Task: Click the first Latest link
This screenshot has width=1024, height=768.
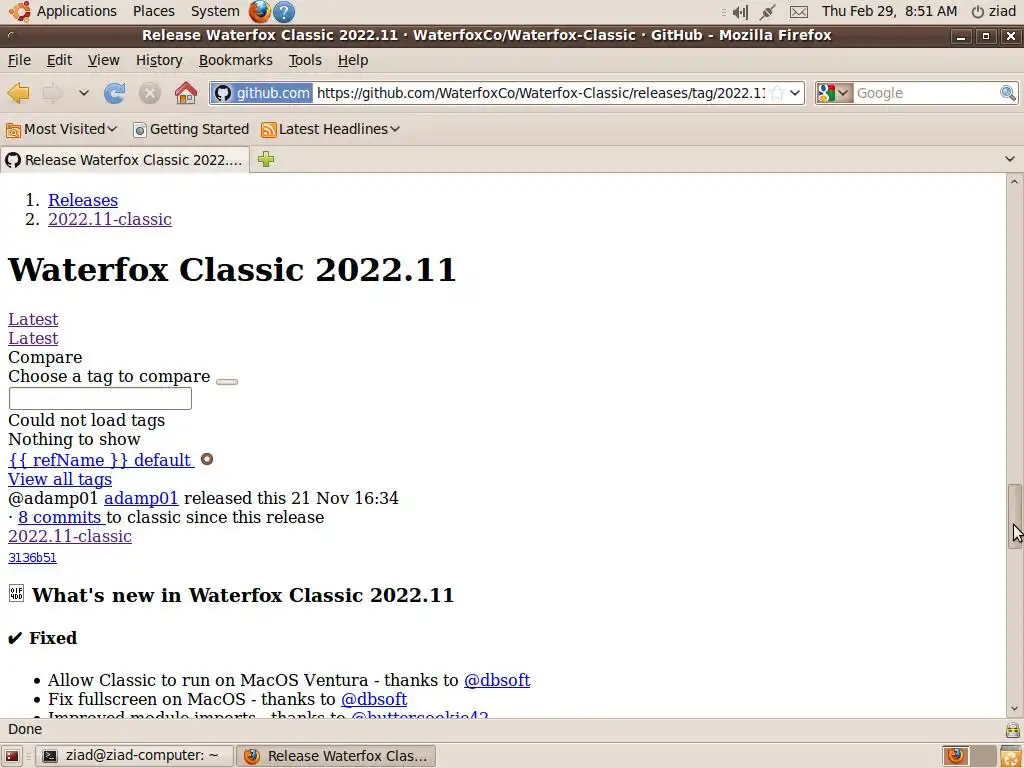Action: point(33,319)
